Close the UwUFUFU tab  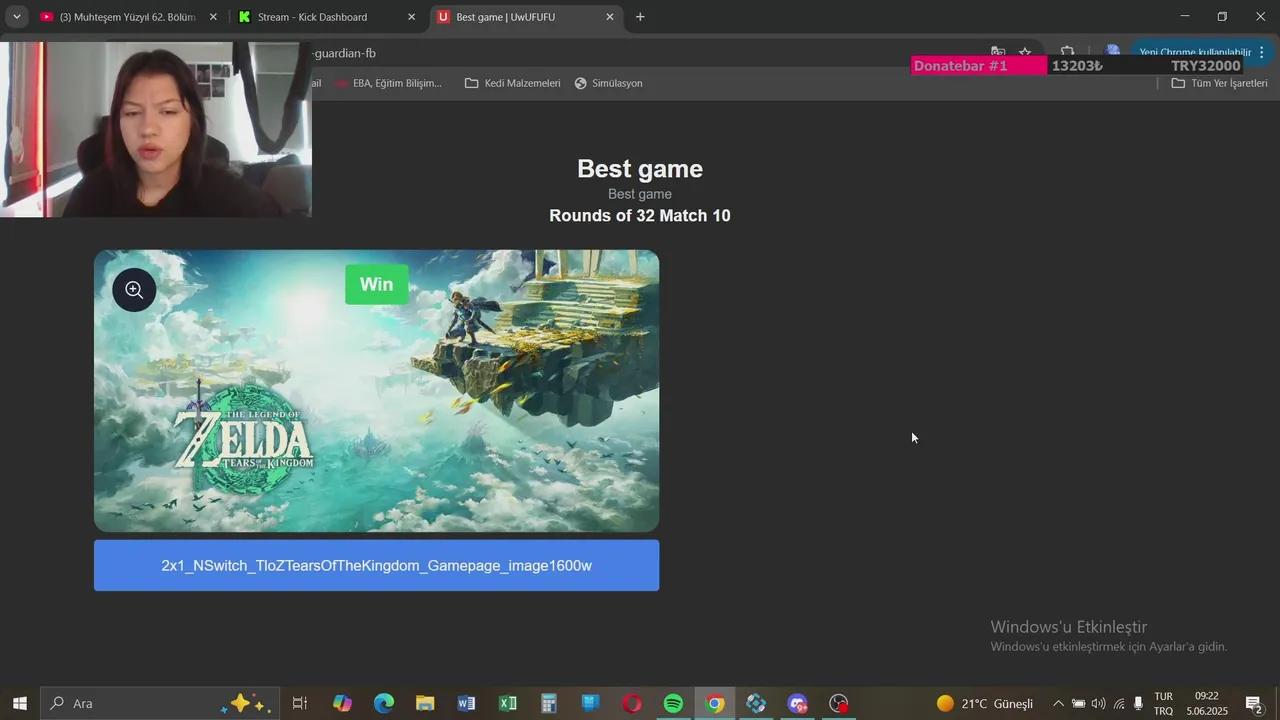(x=610, y=17)
